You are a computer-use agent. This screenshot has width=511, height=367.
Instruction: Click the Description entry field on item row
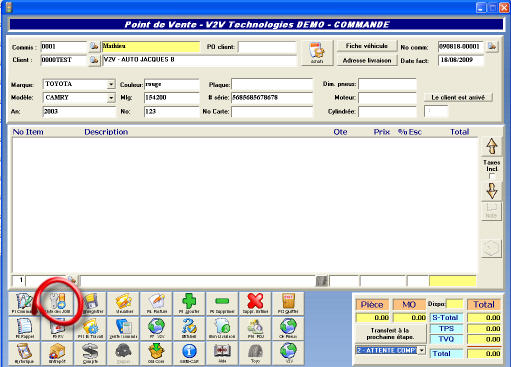coord(197,281)
